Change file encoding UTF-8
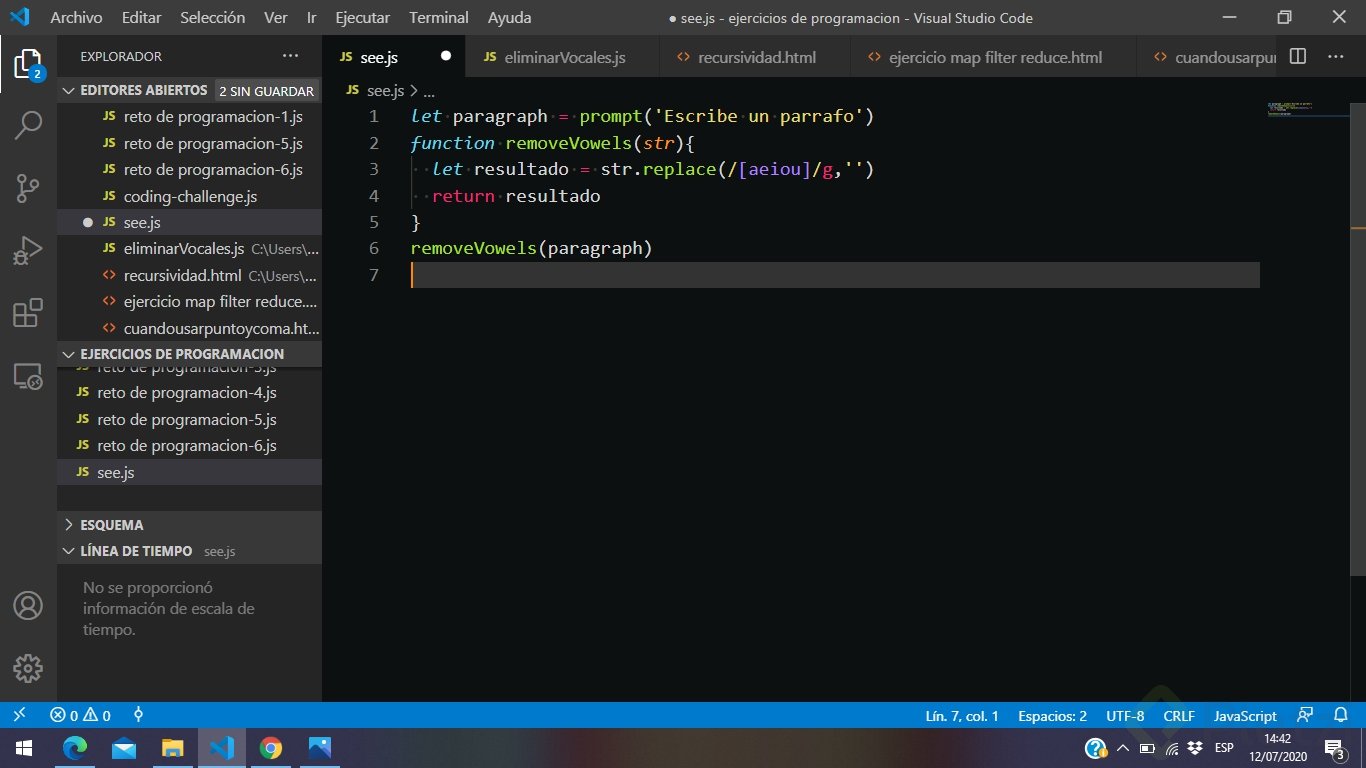Viewport: 1366px width, 768px height. point(1125,716)
